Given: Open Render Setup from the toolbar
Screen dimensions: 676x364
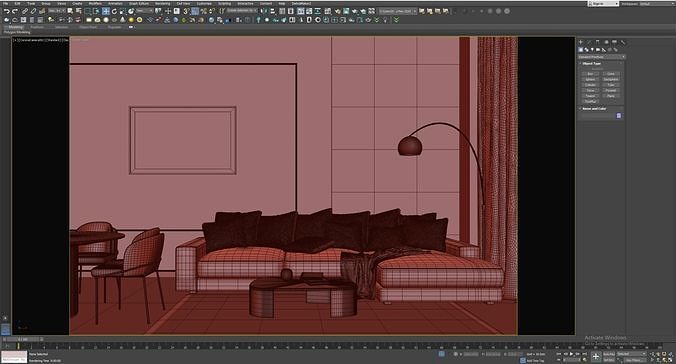Looking at the screenshot, I should pyautogui.click(x=338, y=11).
